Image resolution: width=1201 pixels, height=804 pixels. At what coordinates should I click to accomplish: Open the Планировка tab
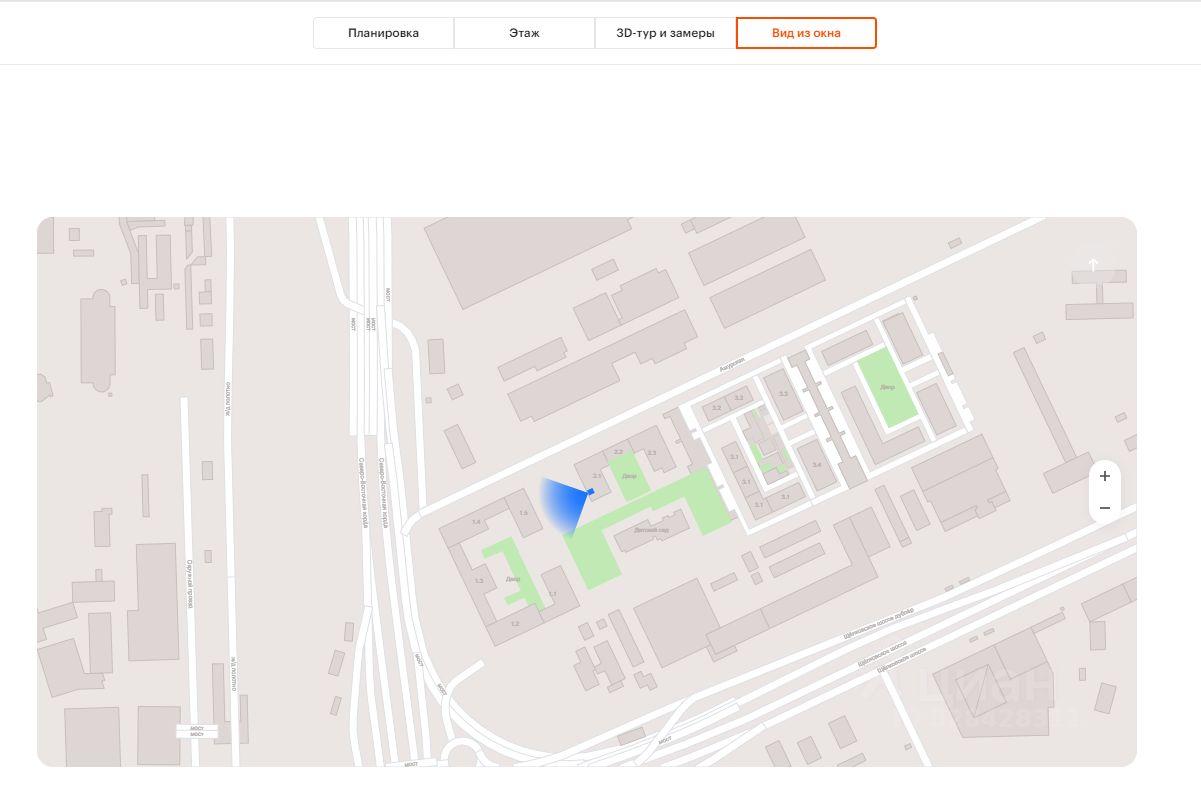point(383,33)
